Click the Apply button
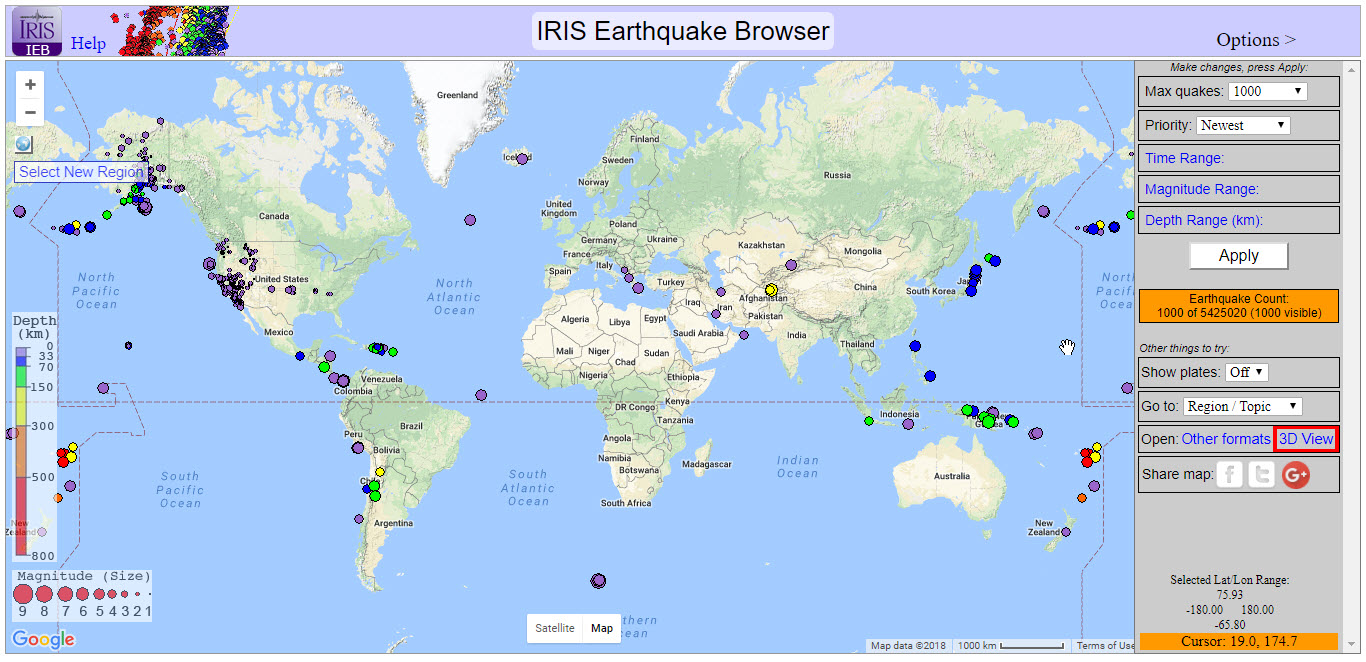Image resolution: width=1366 pixels, height=662 pixels. tap(1238, 256)
